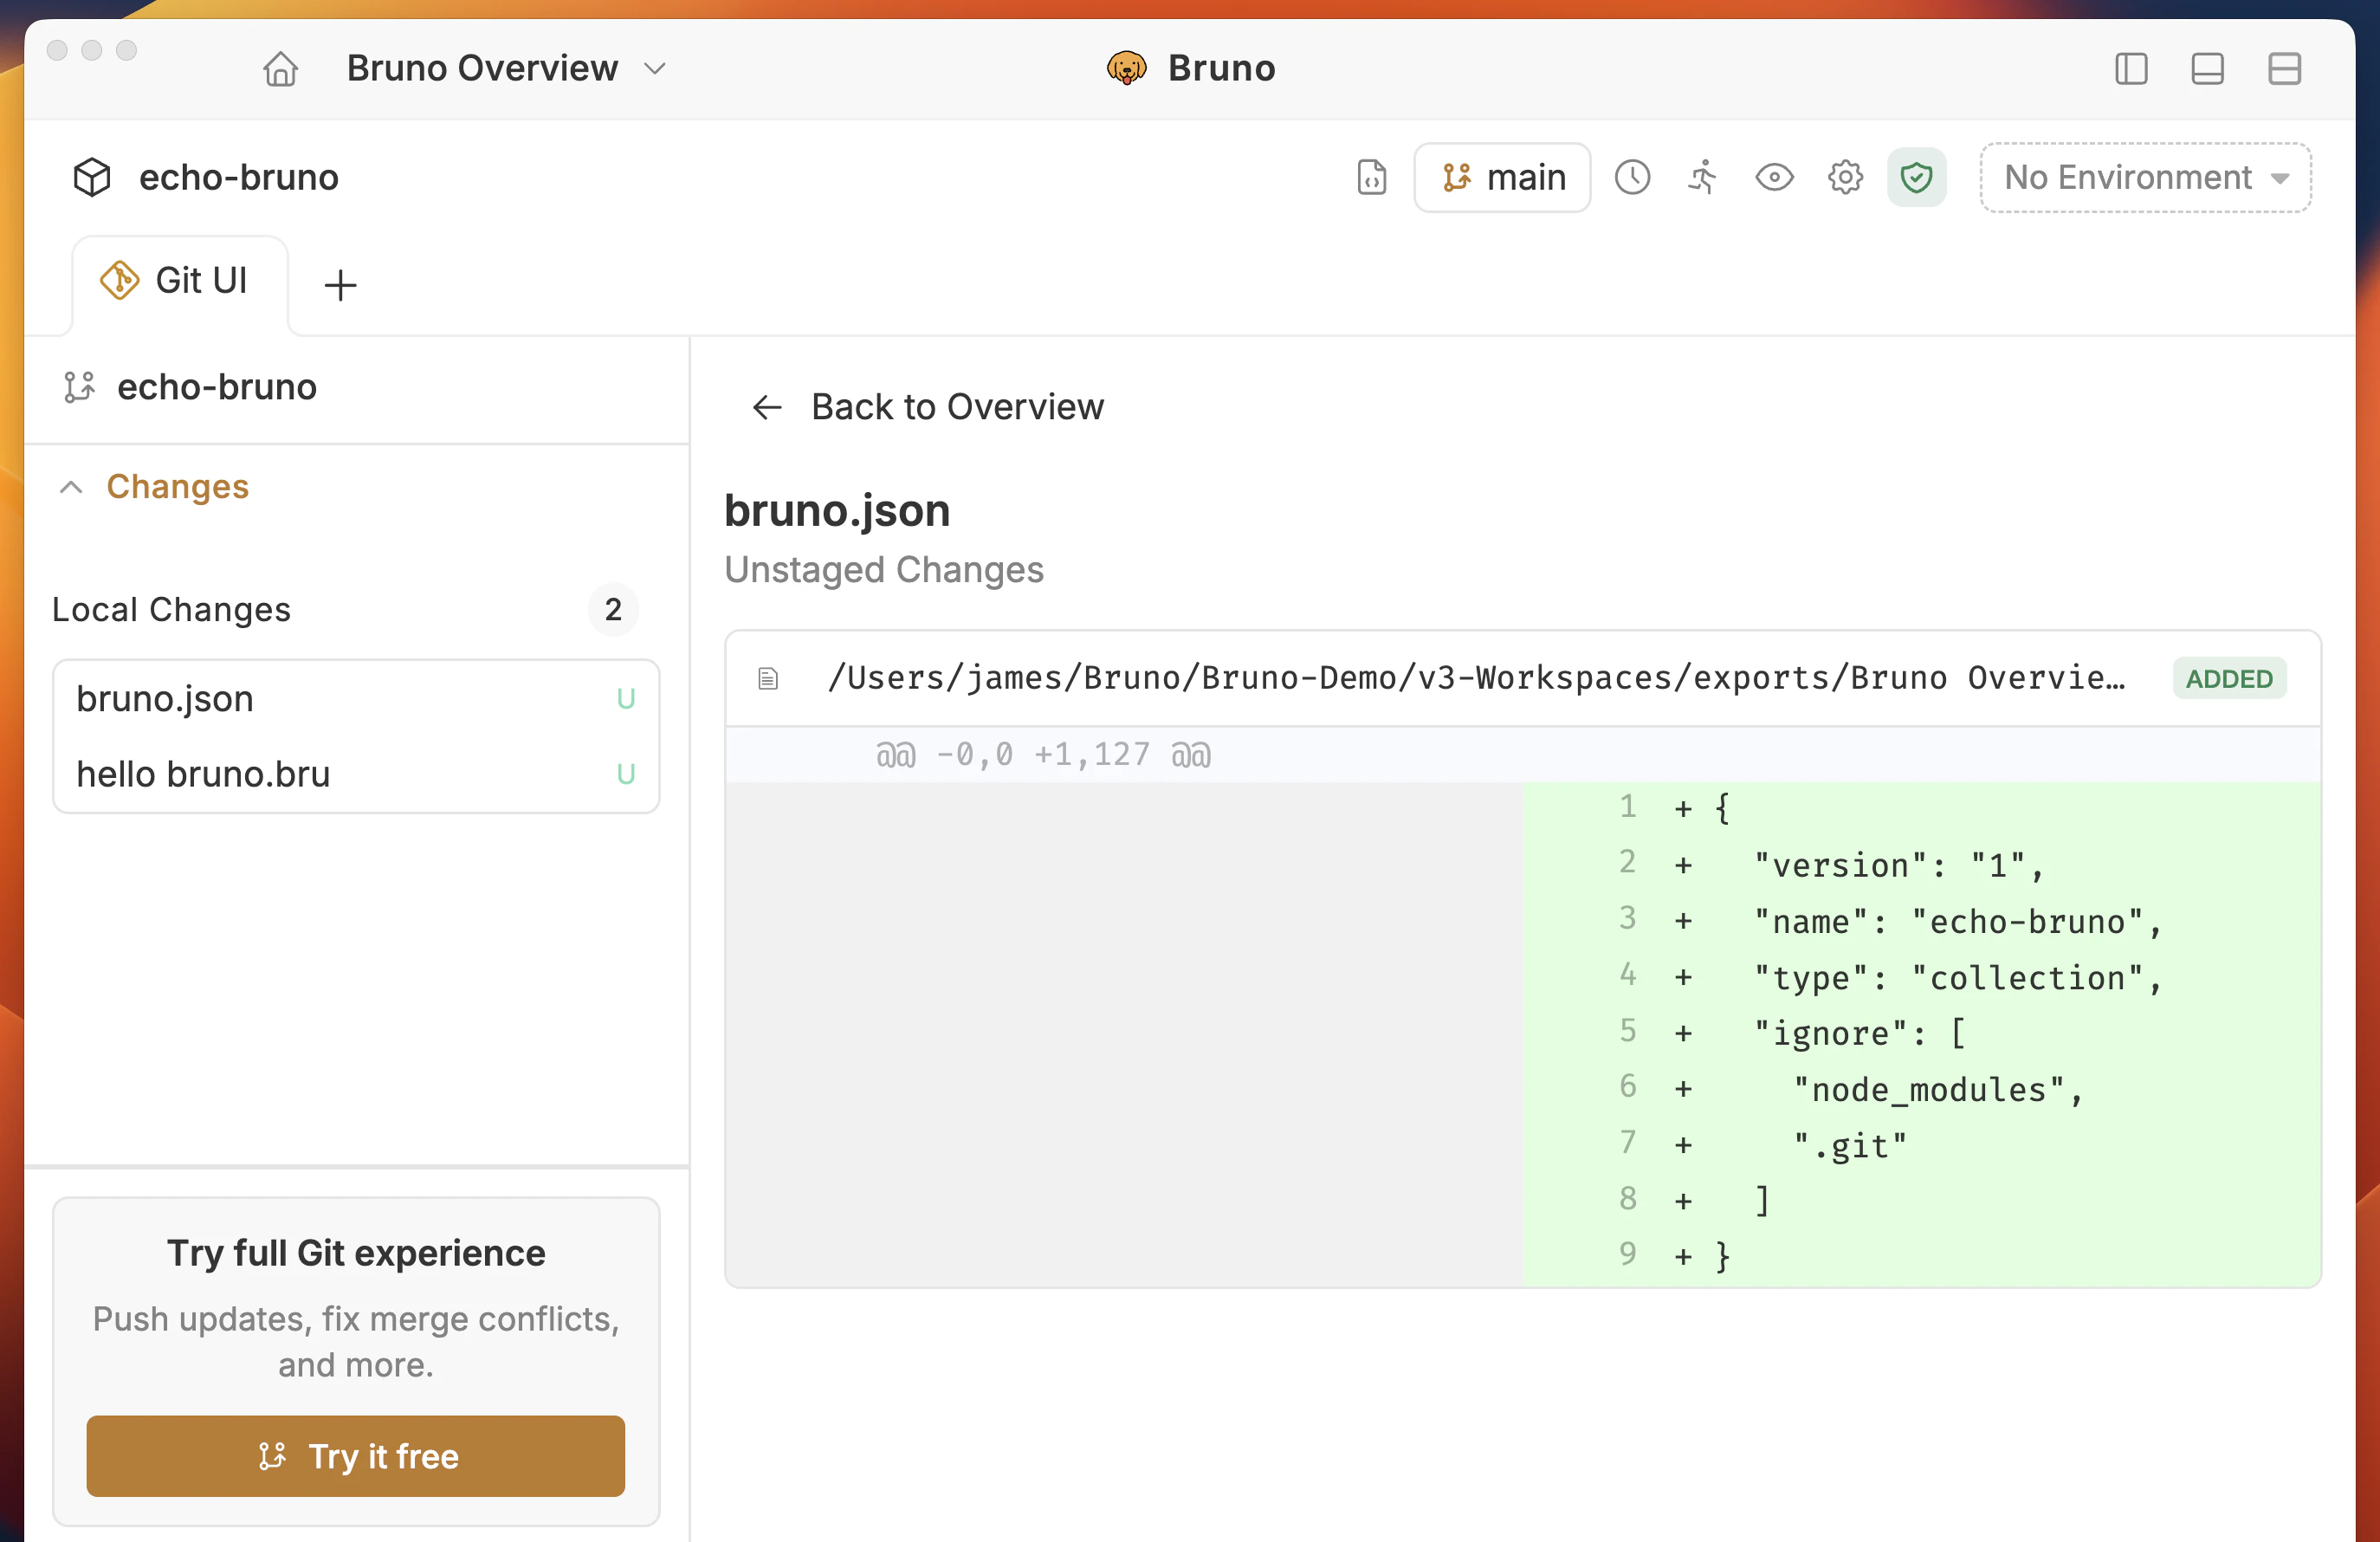
Task: Select hello bruno.bru in Local Changes
Action: [203, 774]
